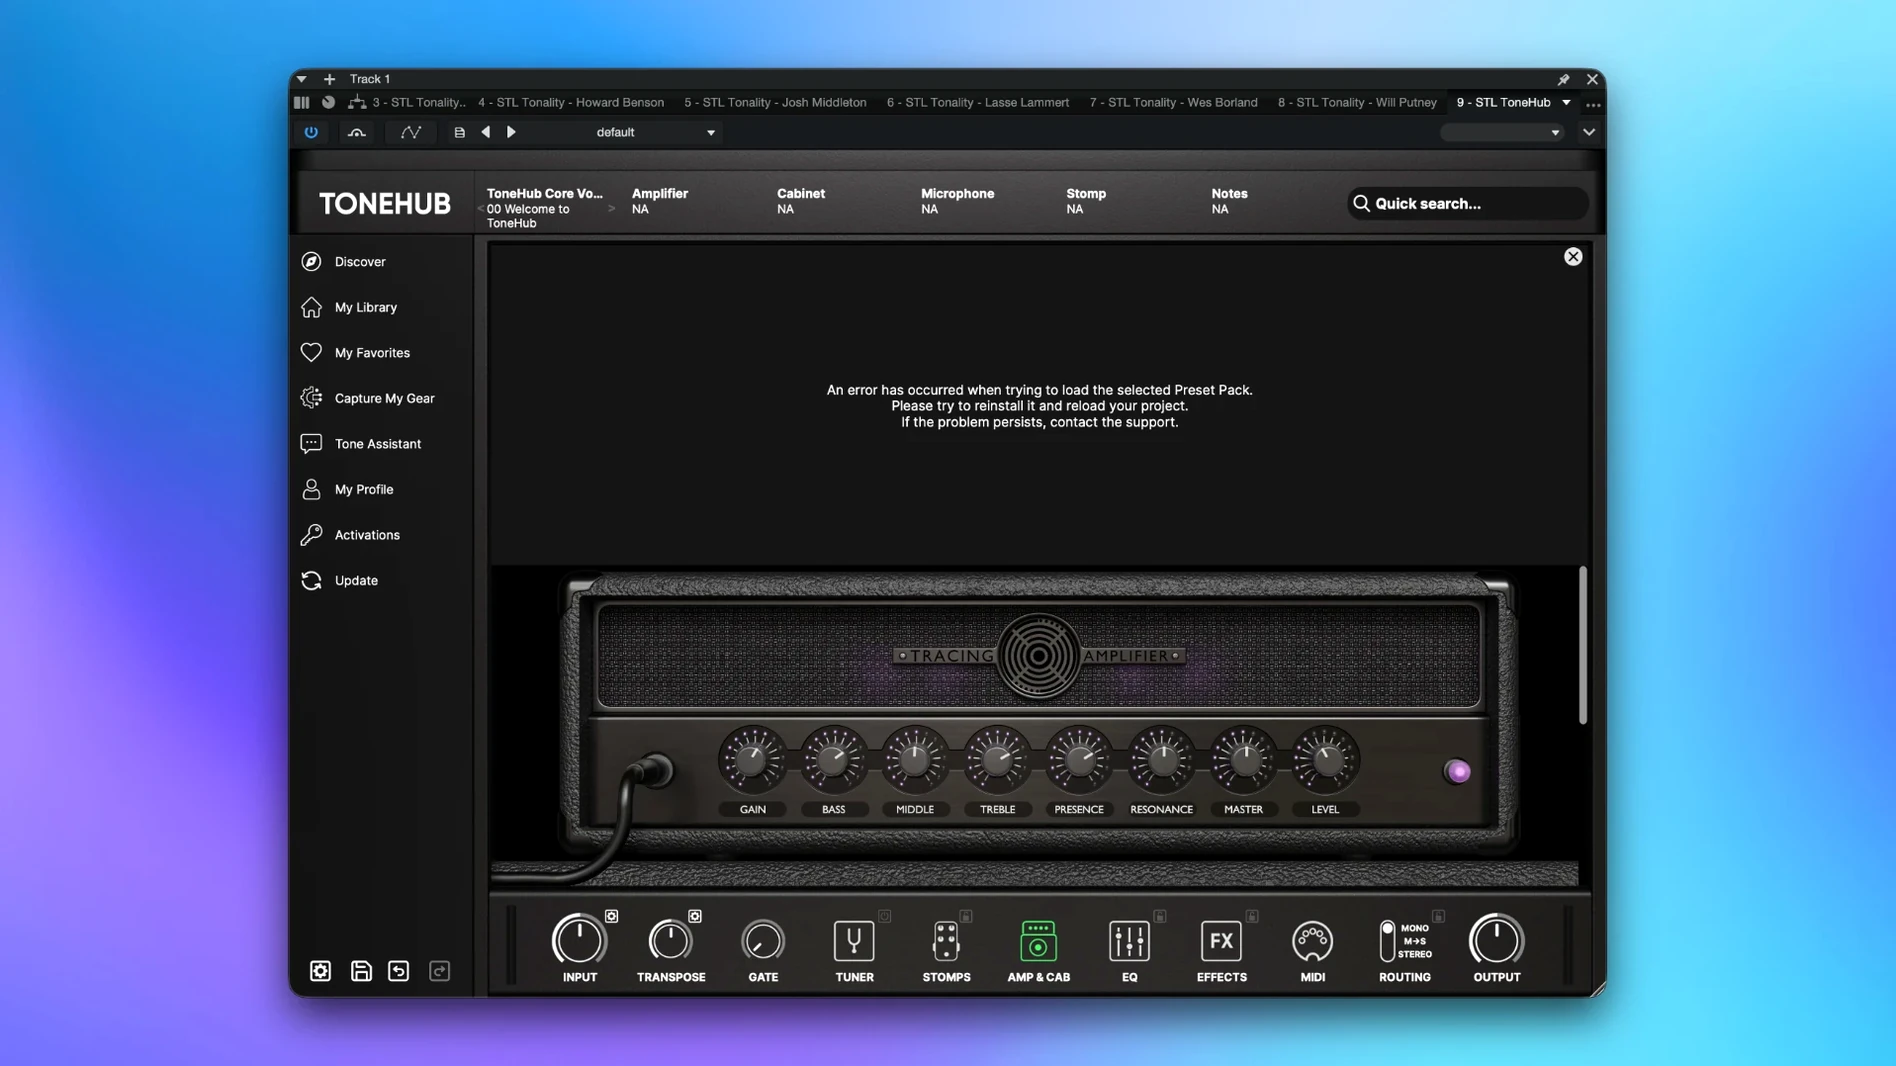Open the empty parameter dropdown top right
1896x1066 pixels.
1501,132
